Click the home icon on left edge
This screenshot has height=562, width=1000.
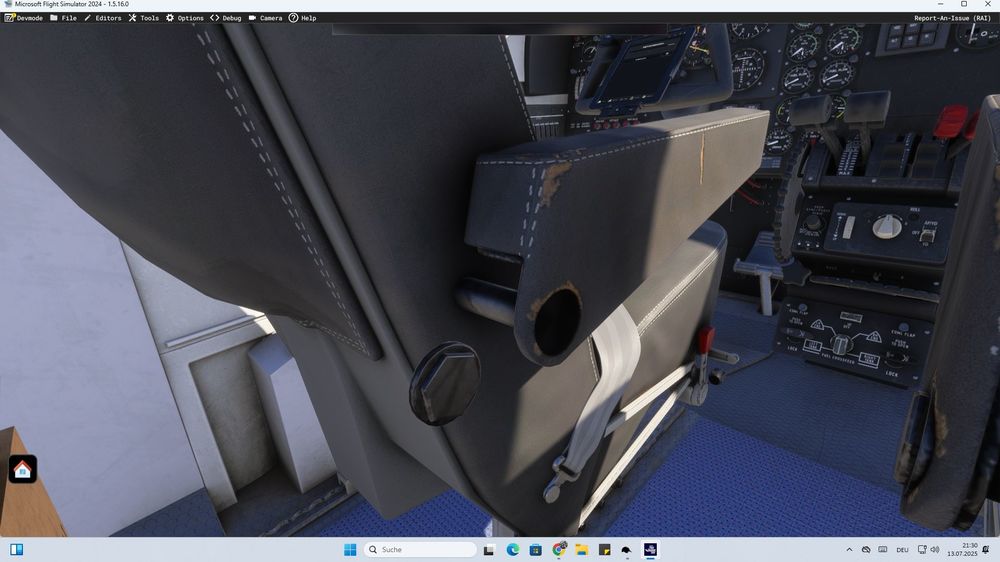pyautogui.click(x=22, y=469)
